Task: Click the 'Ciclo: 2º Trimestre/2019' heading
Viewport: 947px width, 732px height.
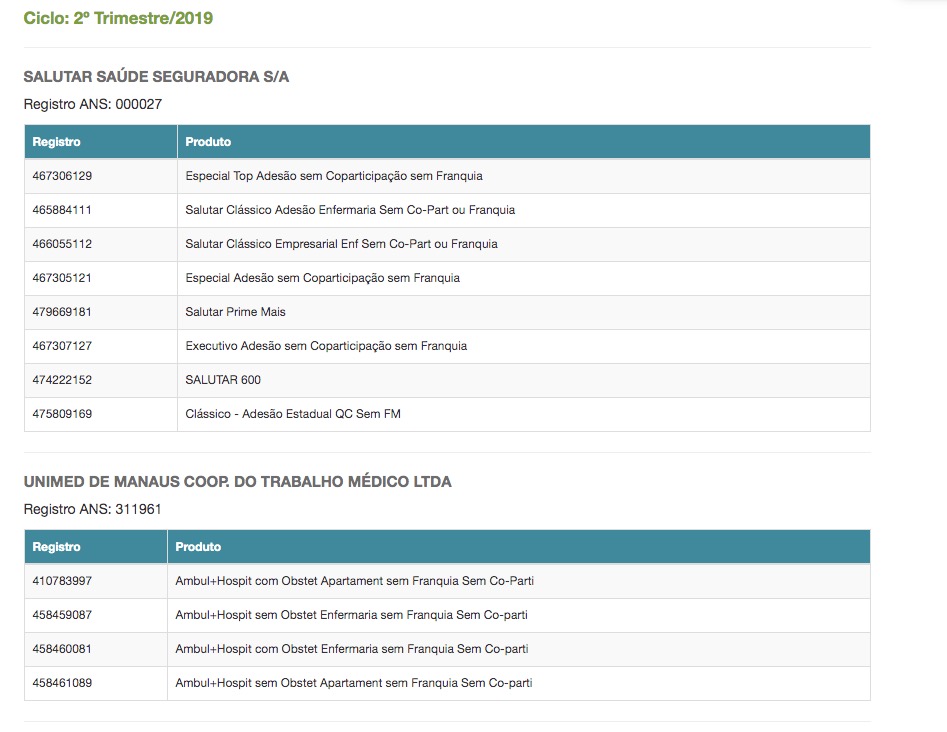Action: pos(118,18)
